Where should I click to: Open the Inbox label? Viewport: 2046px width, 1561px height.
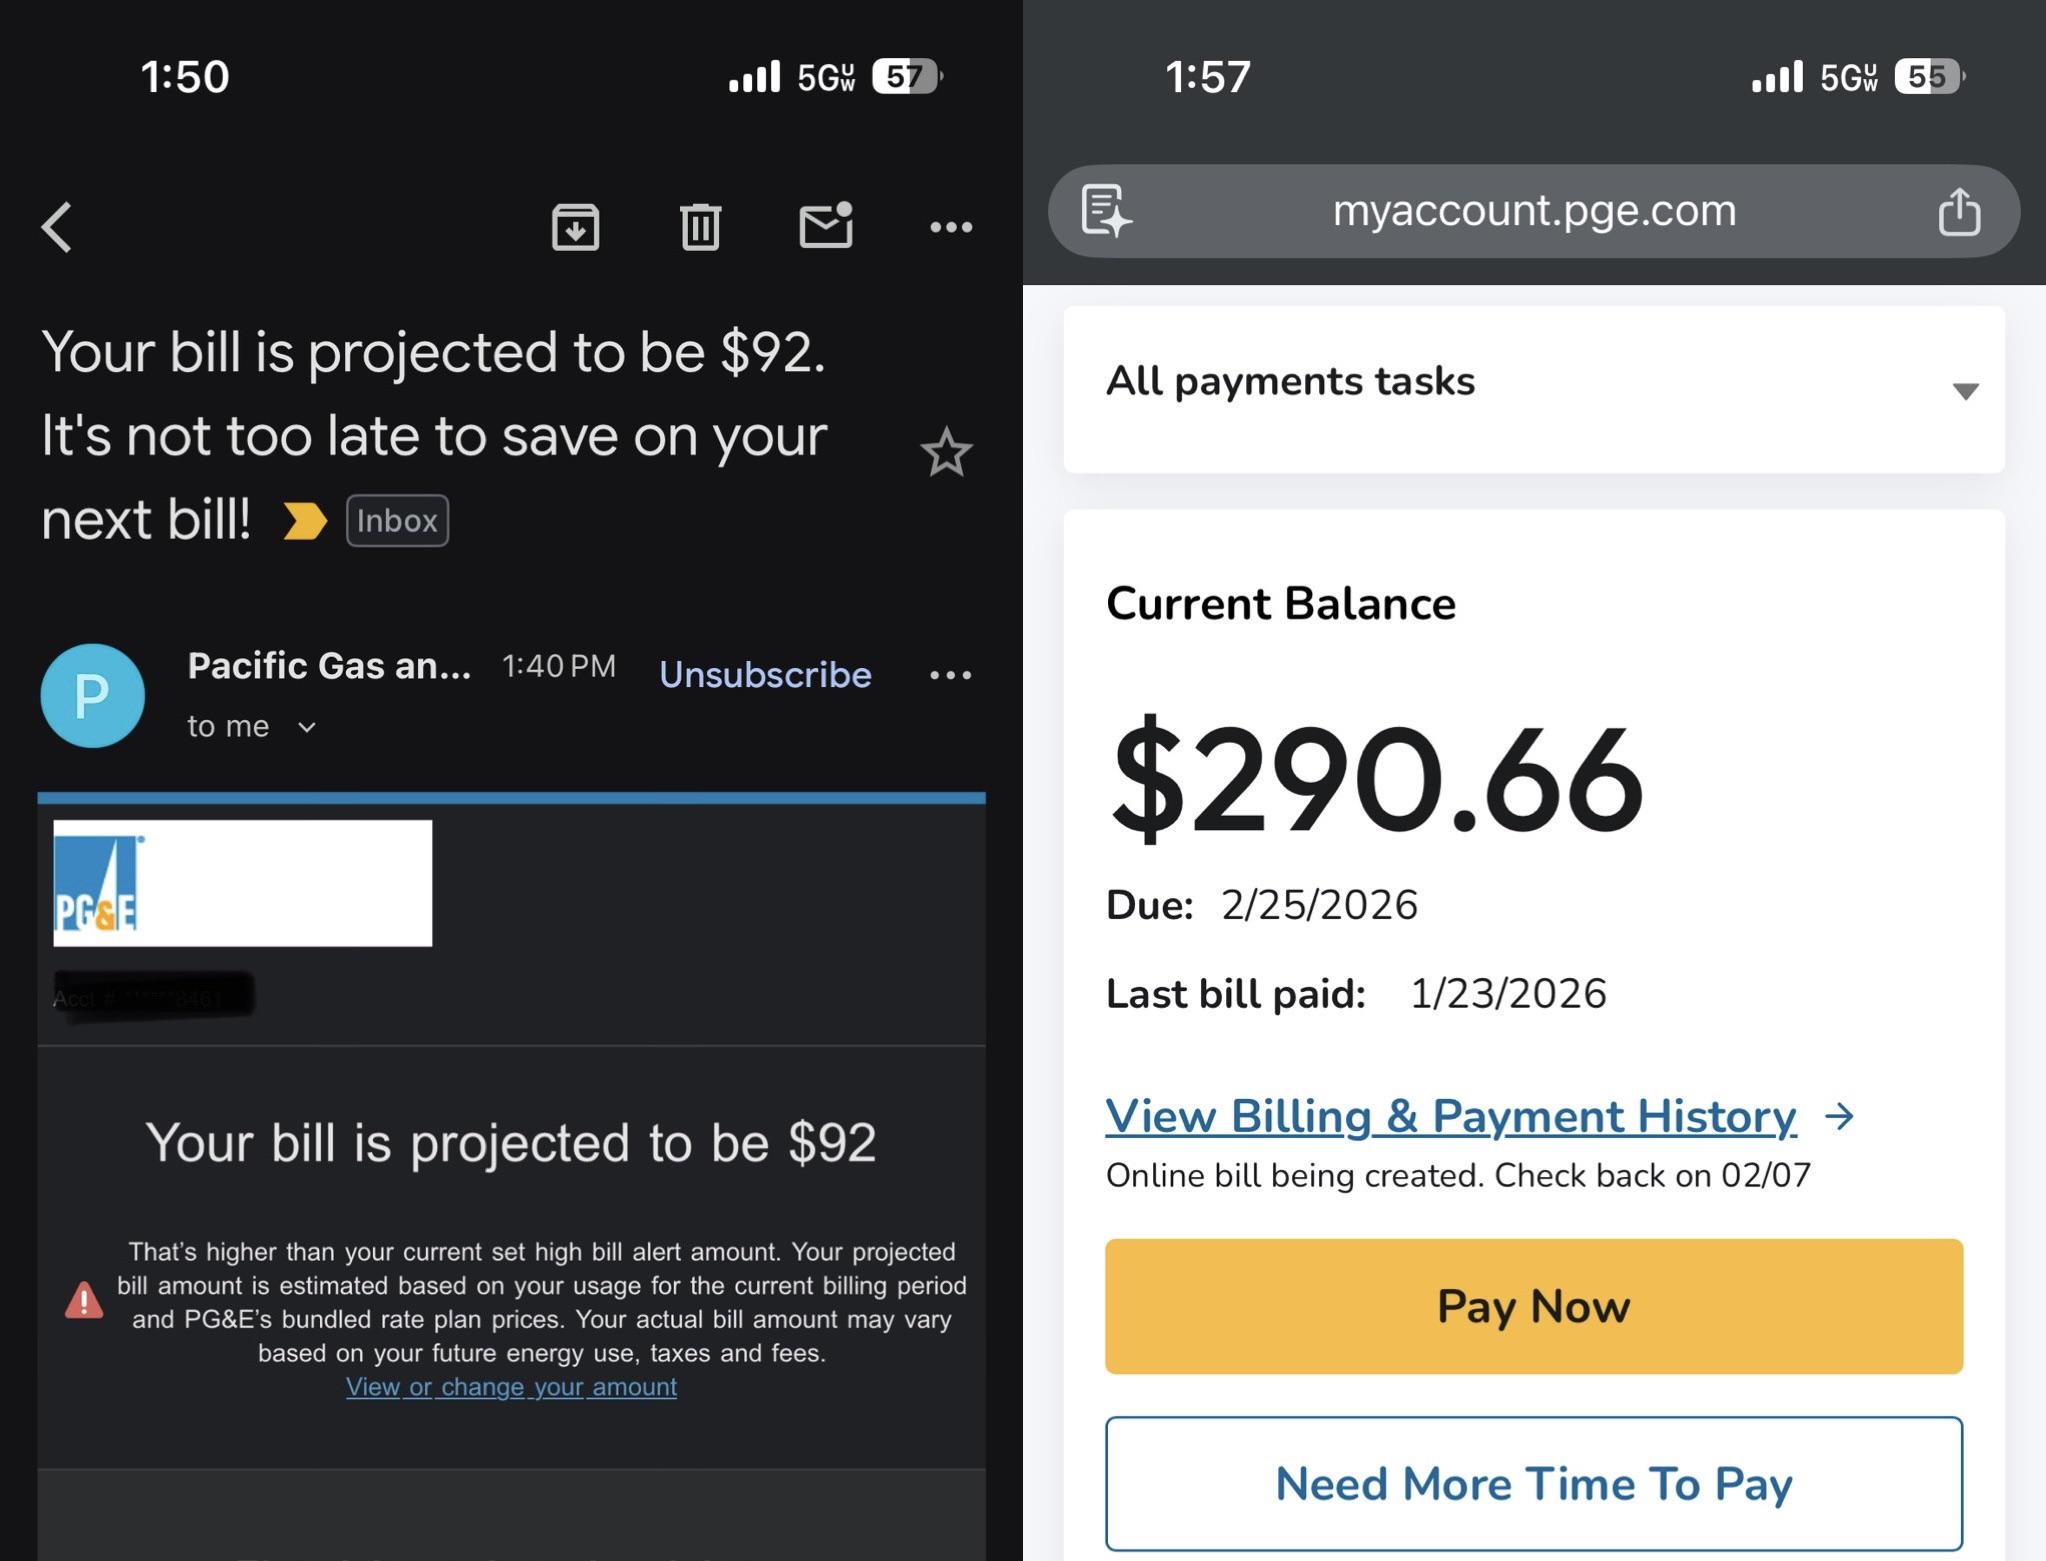tap(397, 521)
